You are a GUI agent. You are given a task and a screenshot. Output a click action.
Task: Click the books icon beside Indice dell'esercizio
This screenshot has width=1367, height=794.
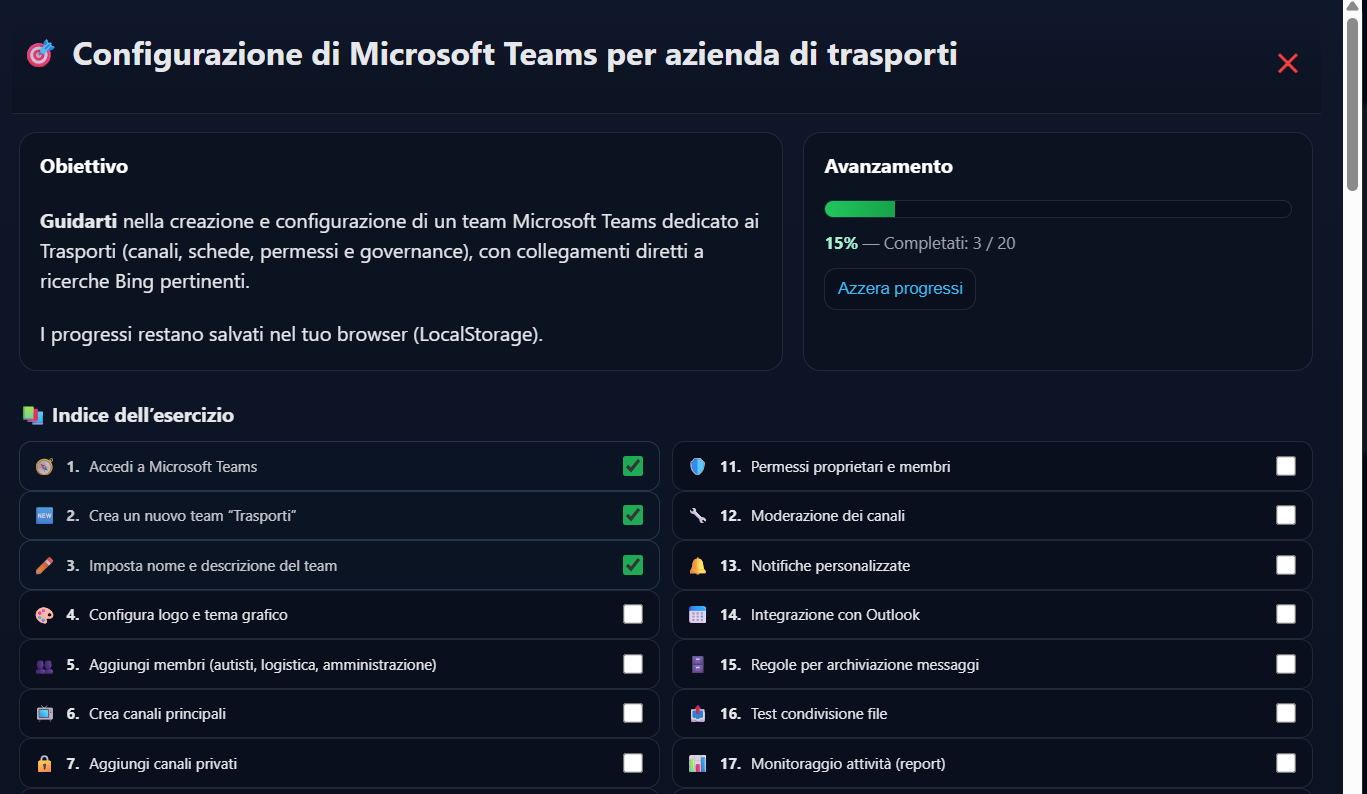pyautogui.click(x=33, y=415)
